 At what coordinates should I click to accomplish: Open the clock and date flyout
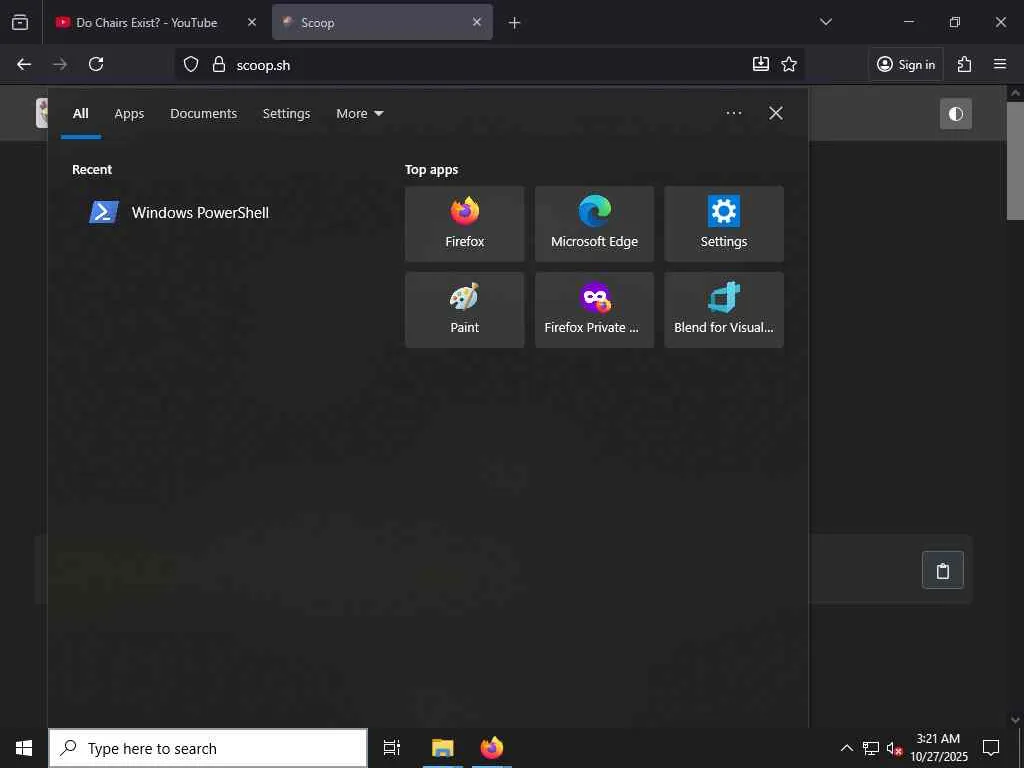click(938, 748)
